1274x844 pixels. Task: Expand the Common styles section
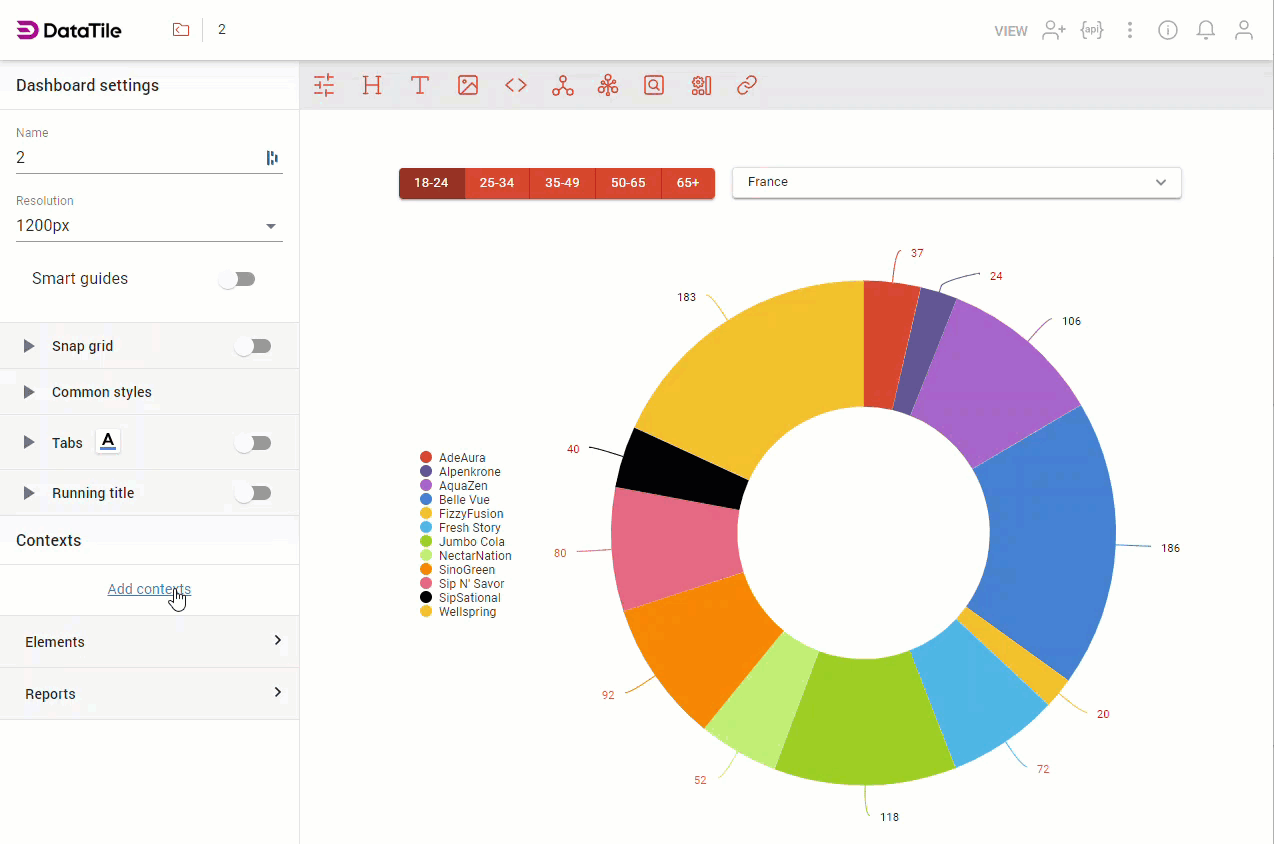pyautogui.click(x=101, y=392)
